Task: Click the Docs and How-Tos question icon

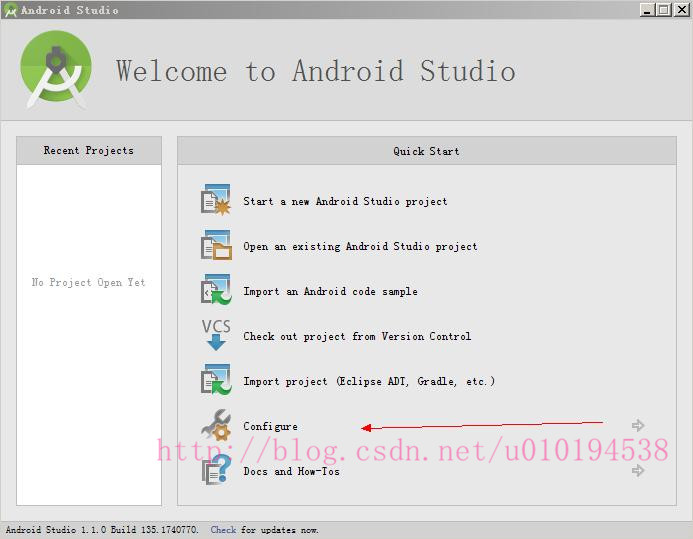Action: tap(216, 470)
